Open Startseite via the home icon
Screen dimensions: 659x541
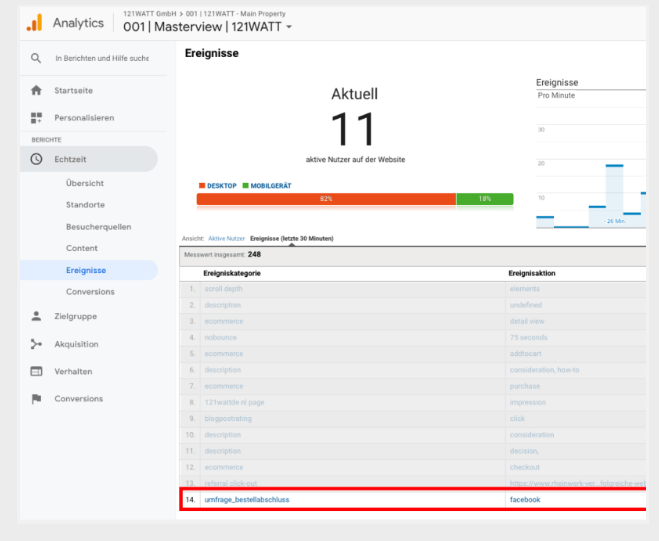[x=36, y=90]
